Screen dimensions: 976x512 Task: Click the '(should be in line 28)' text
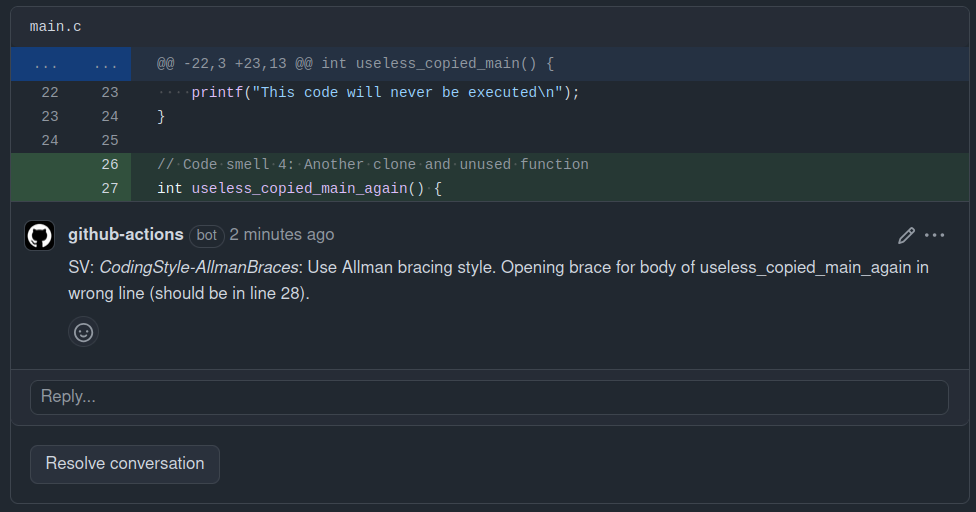227,293
